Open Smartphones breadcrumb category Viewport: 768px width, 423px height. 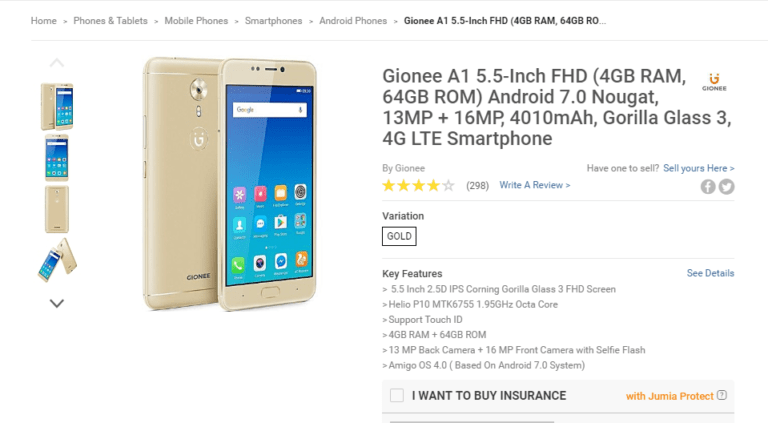(273, 21)
